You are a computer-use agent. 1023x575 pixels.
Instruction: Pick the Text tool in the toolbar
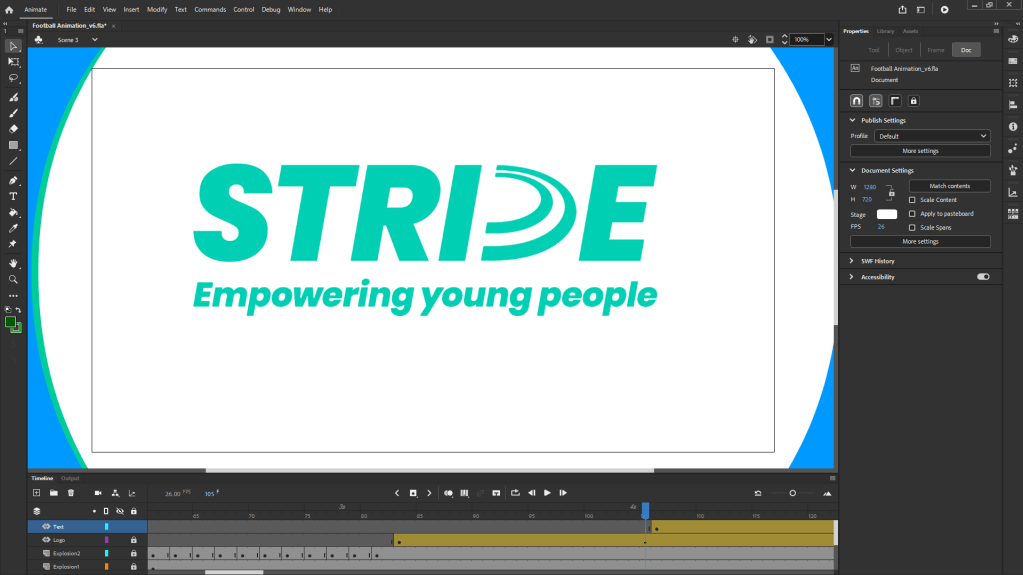click(13, 197)
